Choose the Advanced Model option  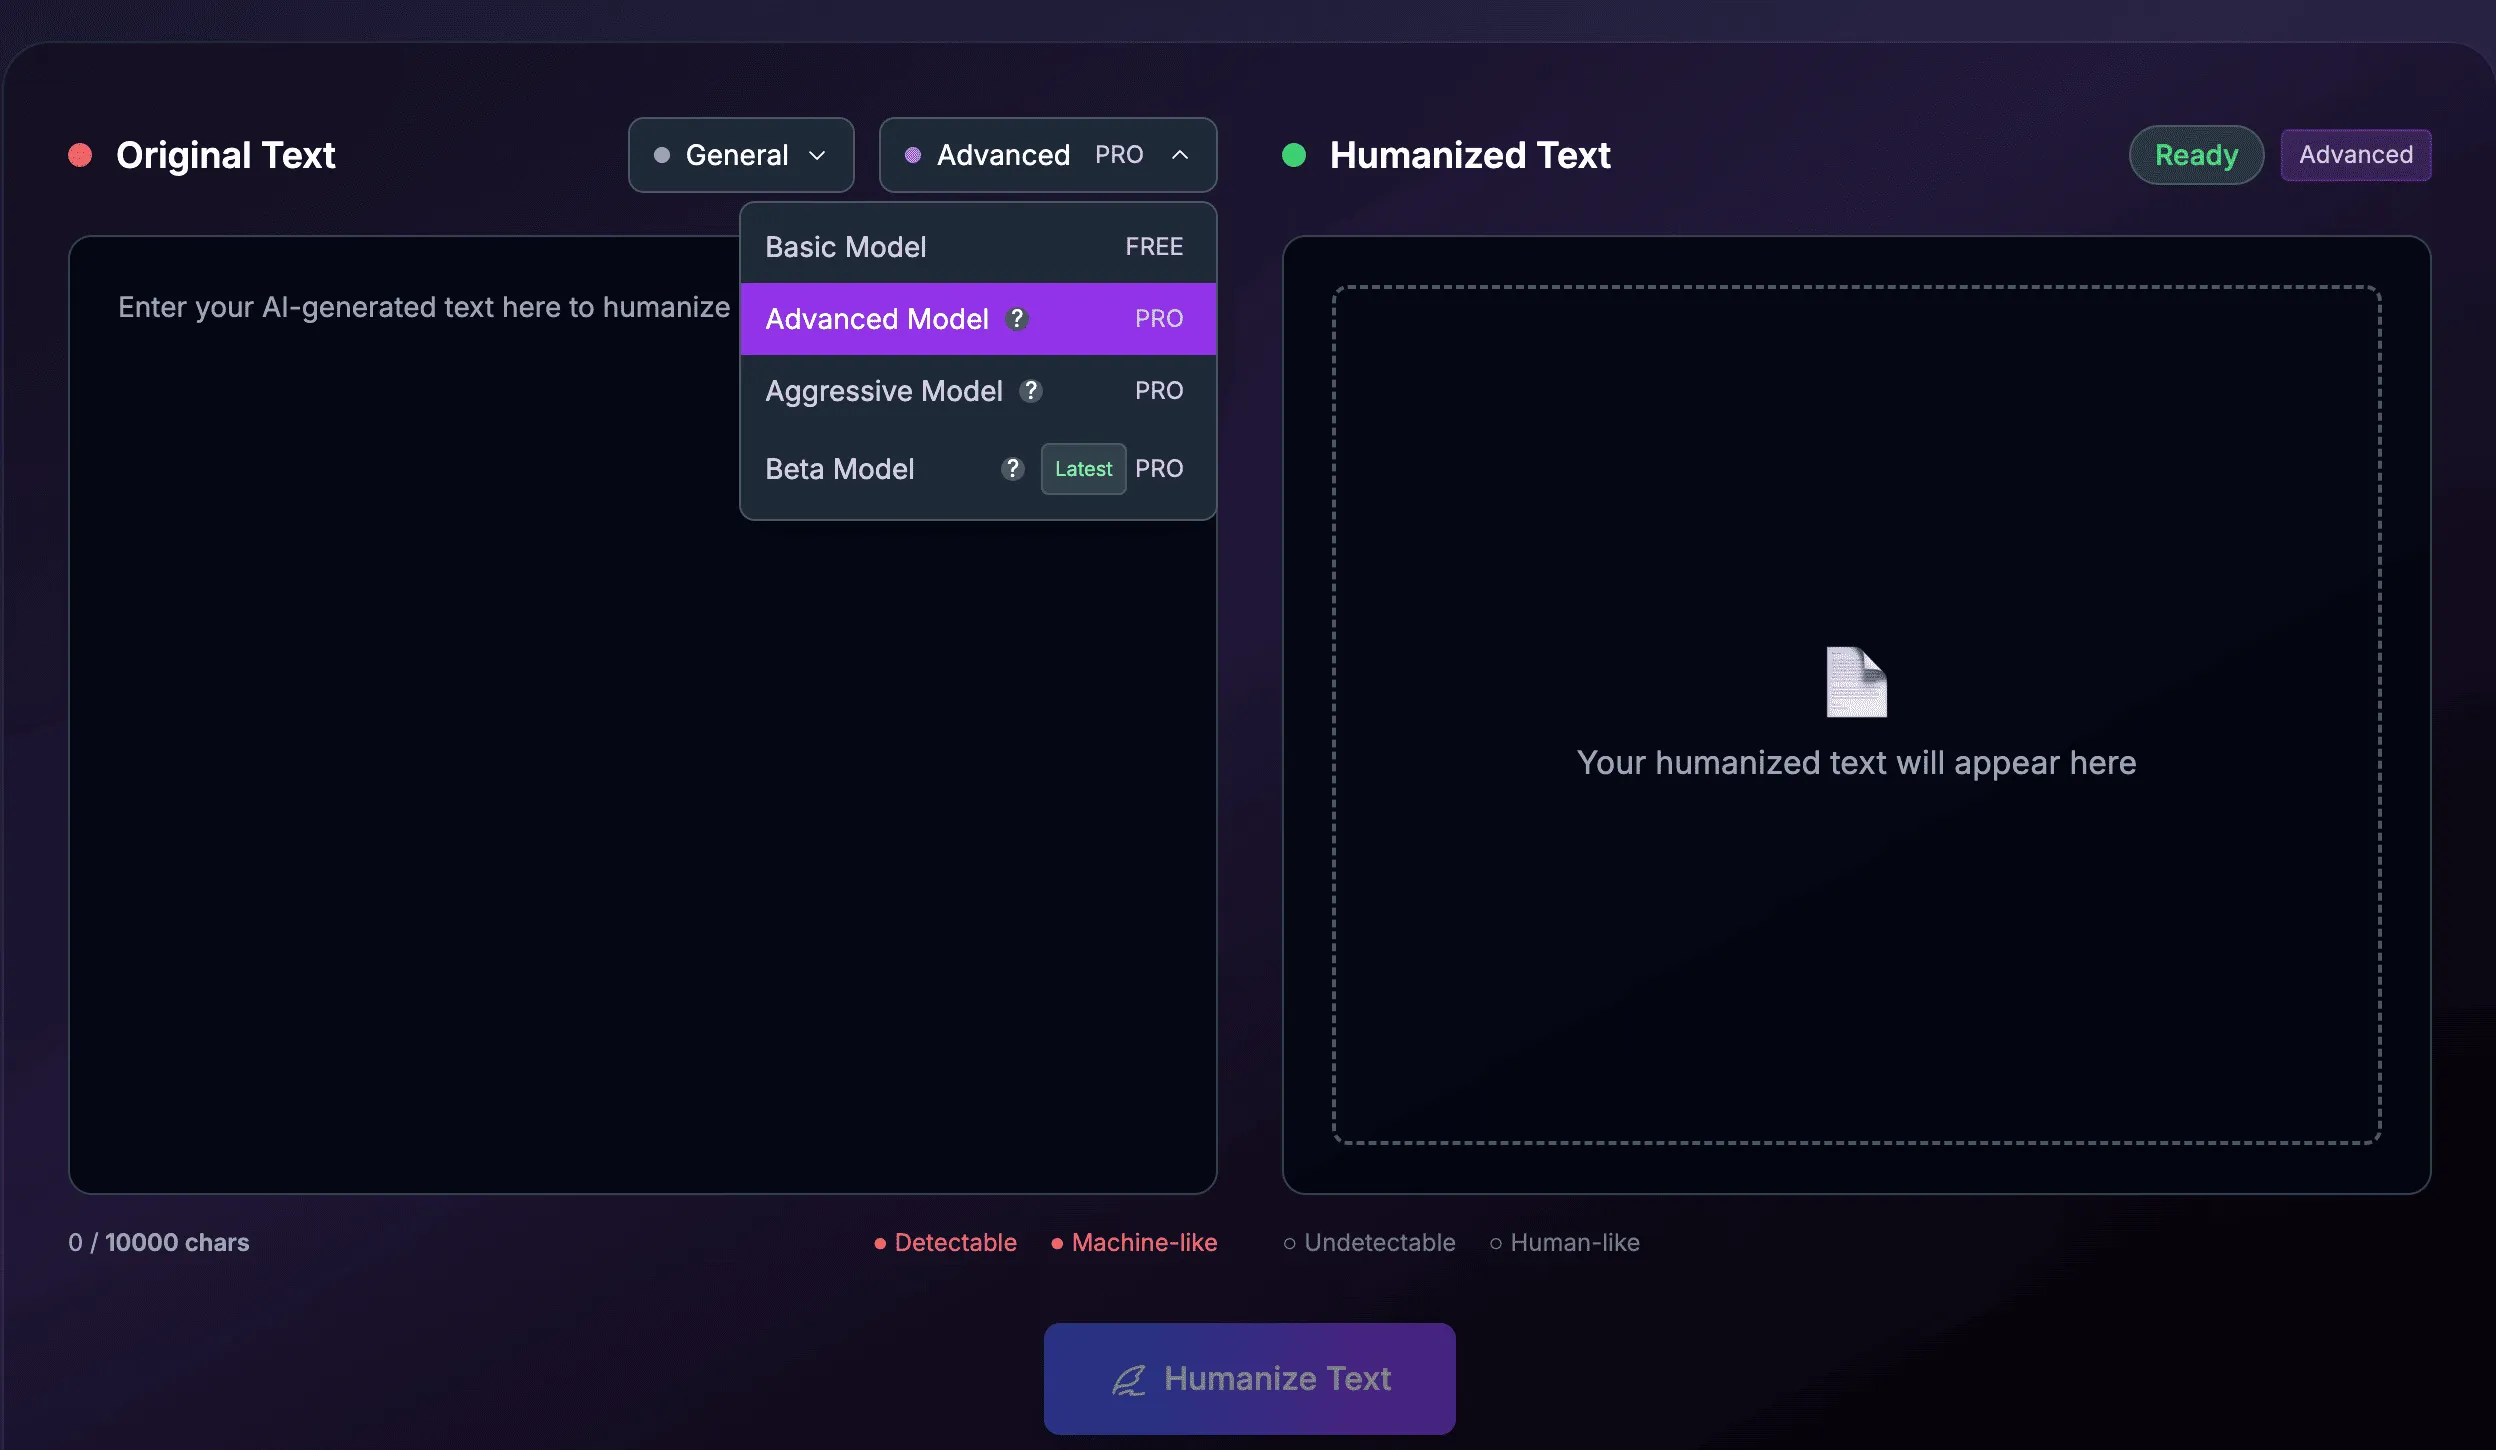point(978,319)
